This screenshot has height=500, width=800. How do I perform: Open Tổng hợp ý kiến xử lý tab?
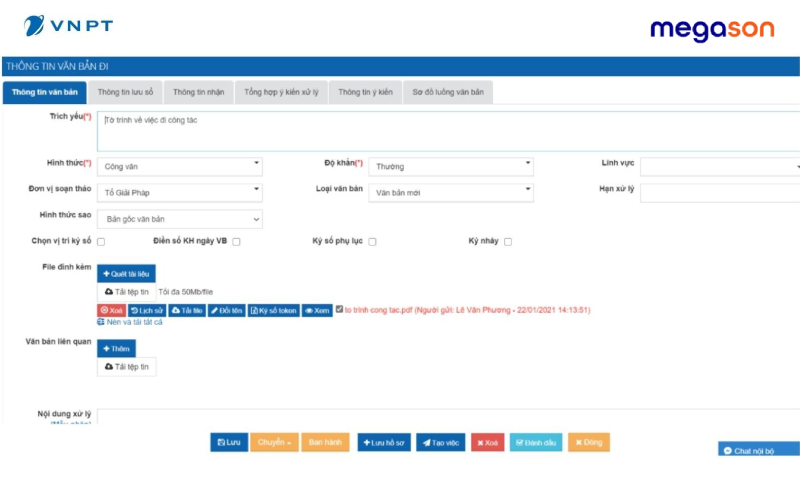click(x=281, y=92)
